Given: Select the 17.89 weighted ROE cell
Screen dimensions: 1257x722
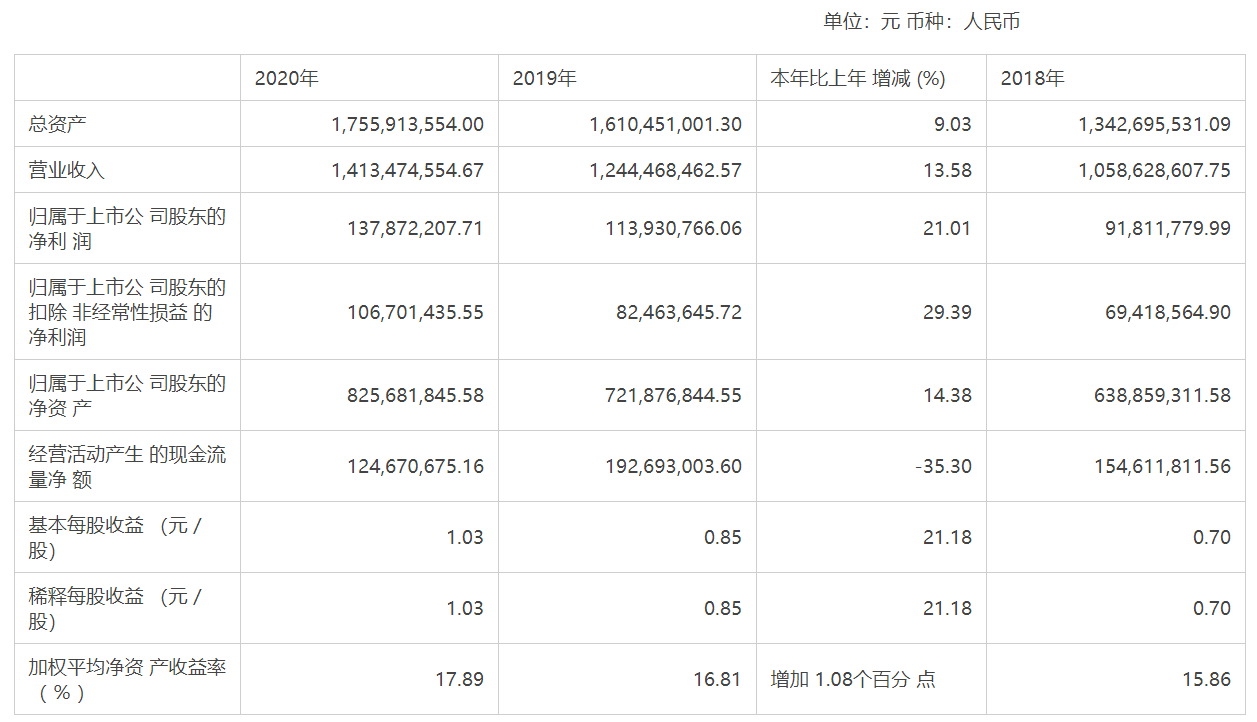Looking at the screenshot, I should pos(460,679).
